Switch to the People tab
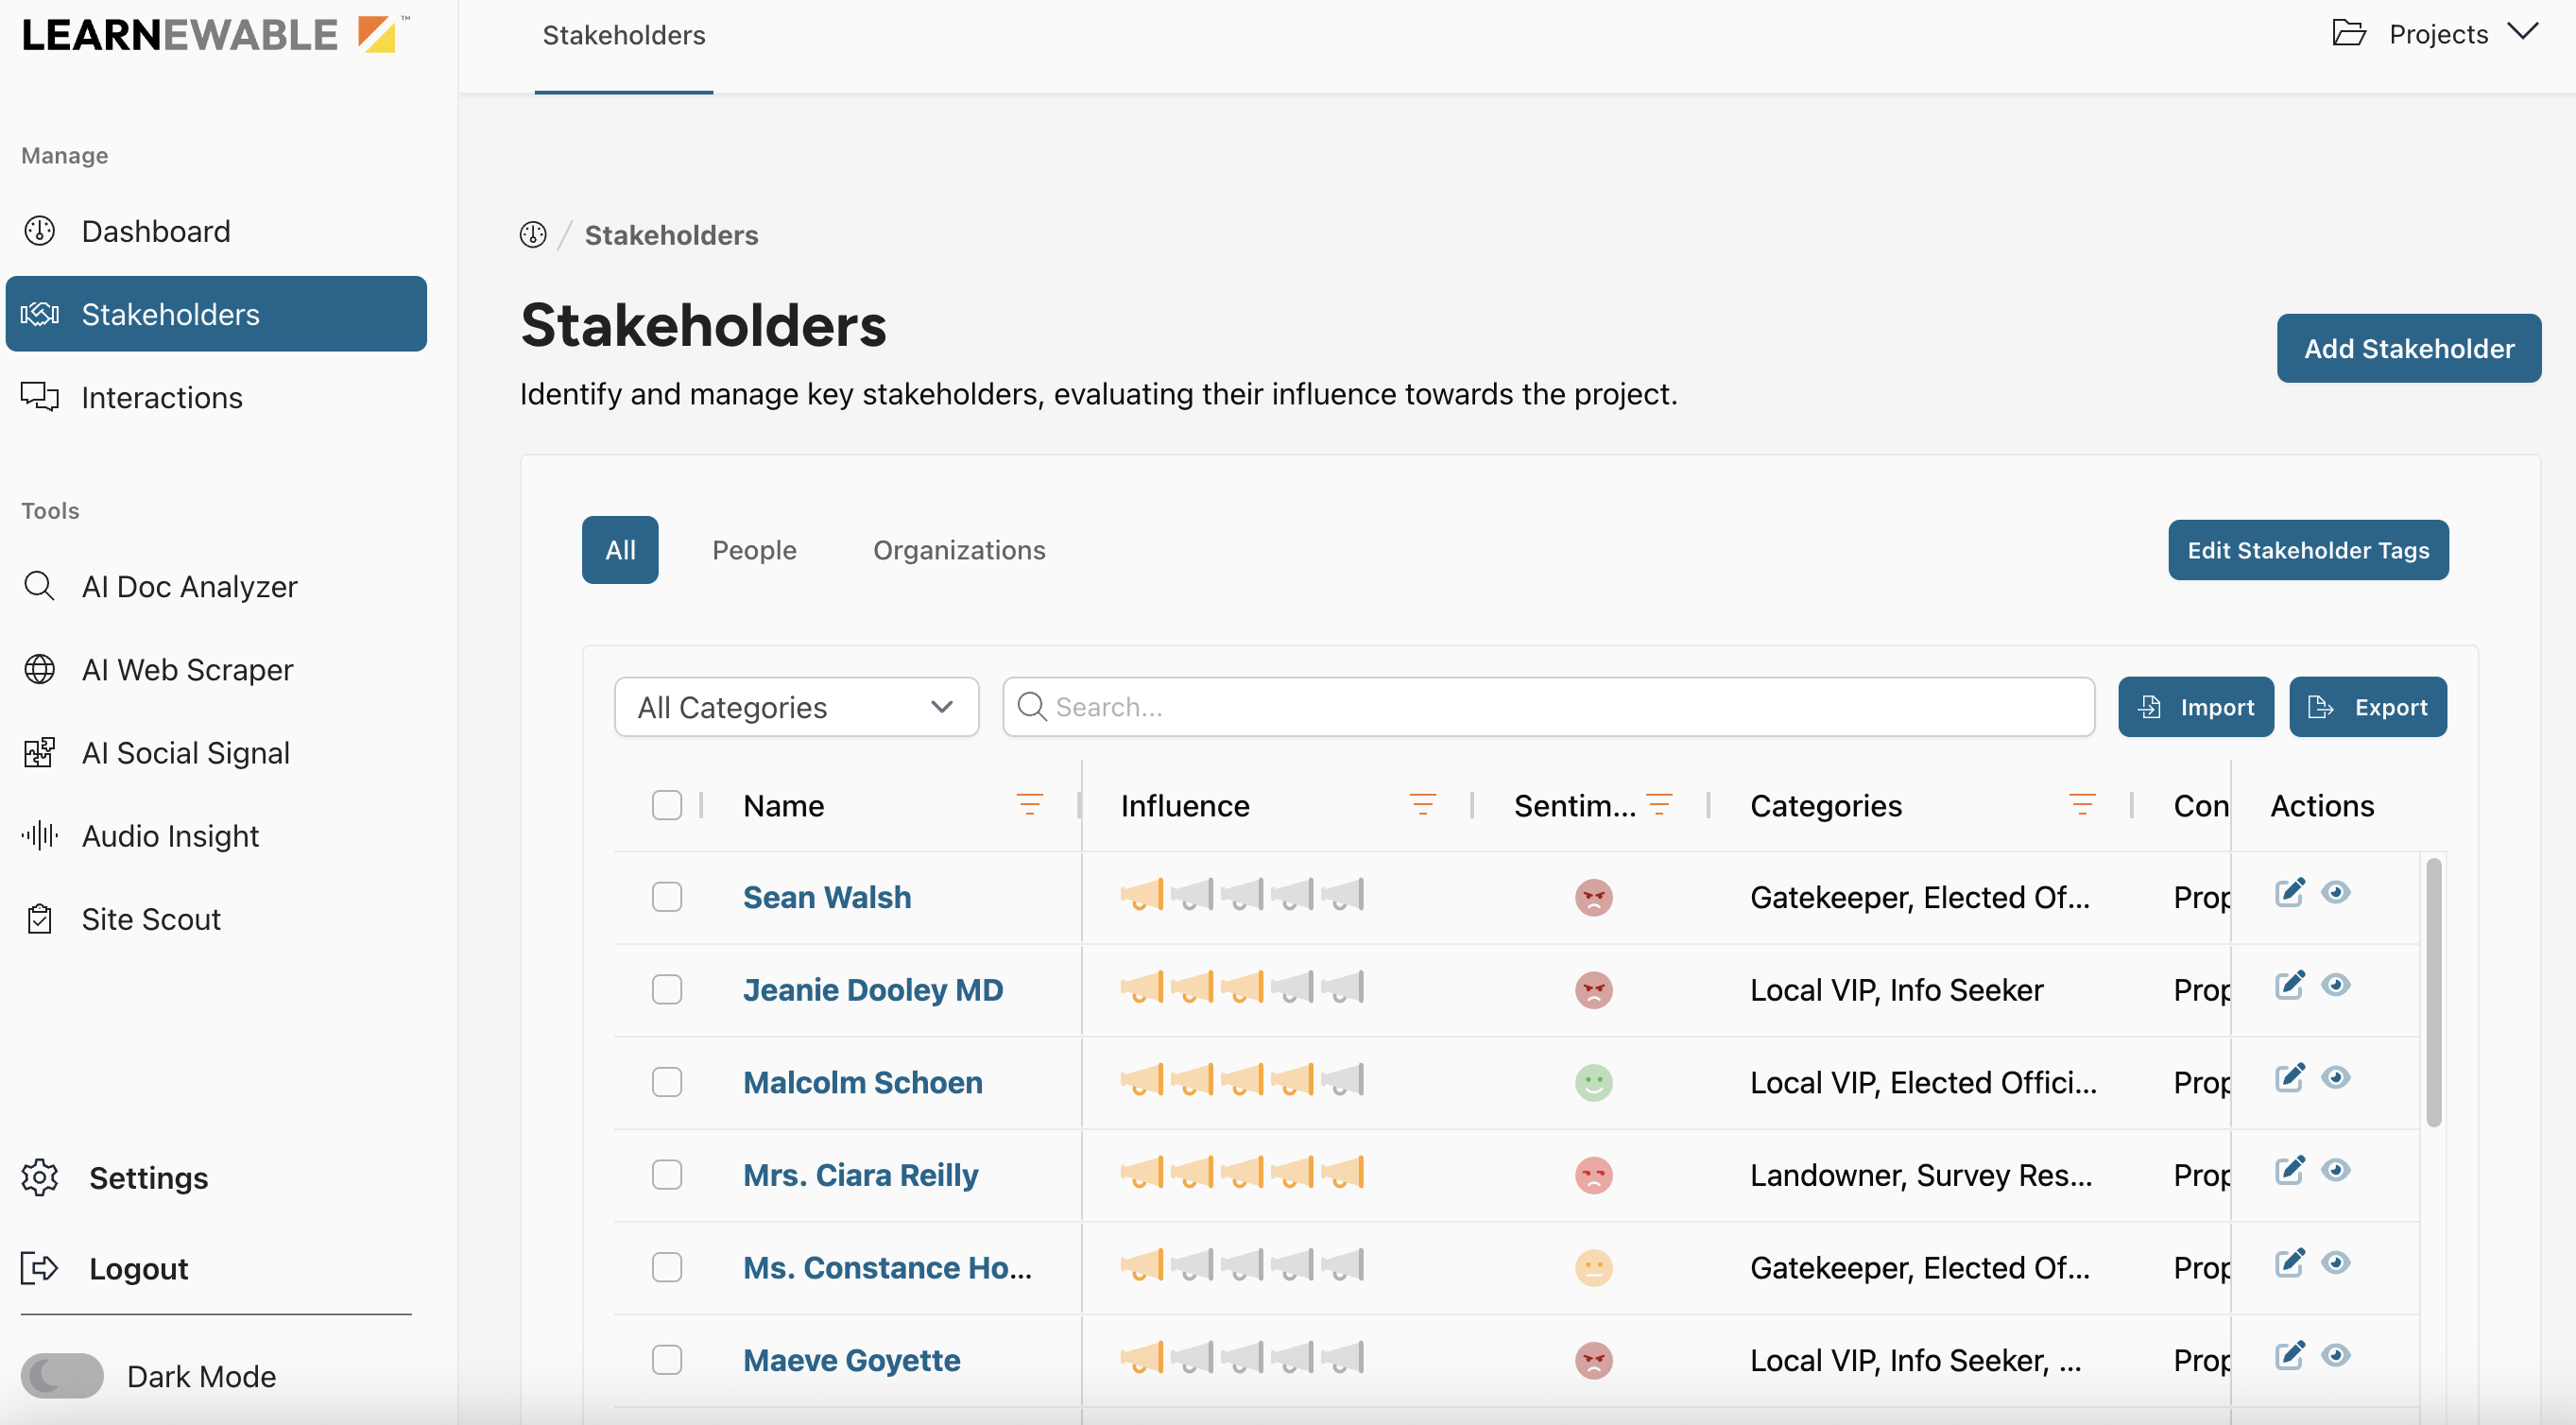This screenshot has height=1425, width=2576. (754, 550)
